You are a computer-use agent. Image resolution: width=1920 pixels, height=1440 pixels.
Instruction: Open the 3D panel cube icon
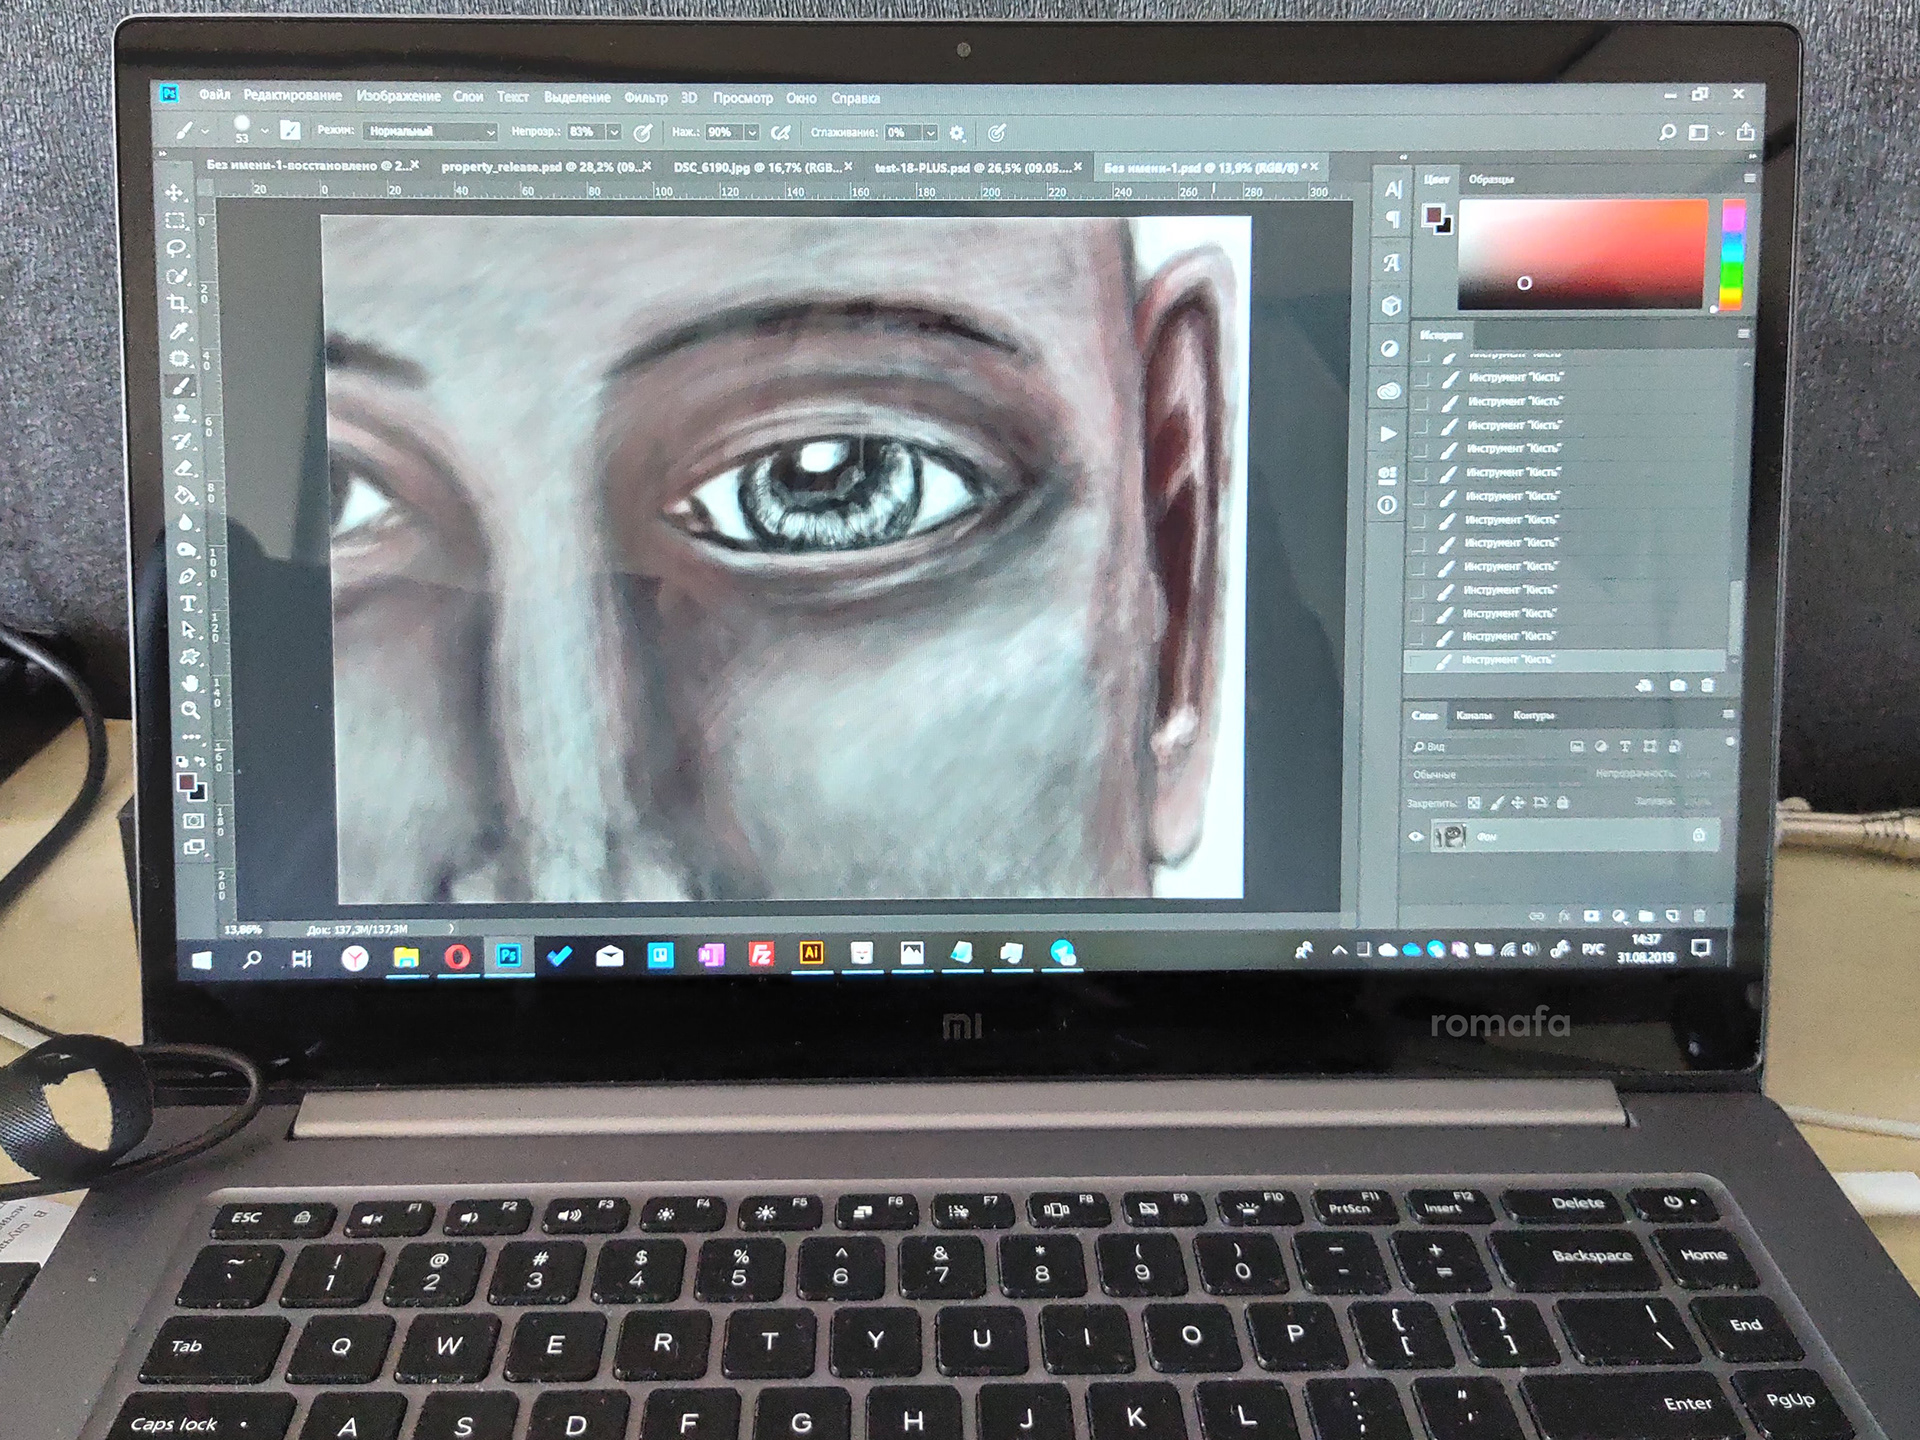click(x=1391, y=306)
